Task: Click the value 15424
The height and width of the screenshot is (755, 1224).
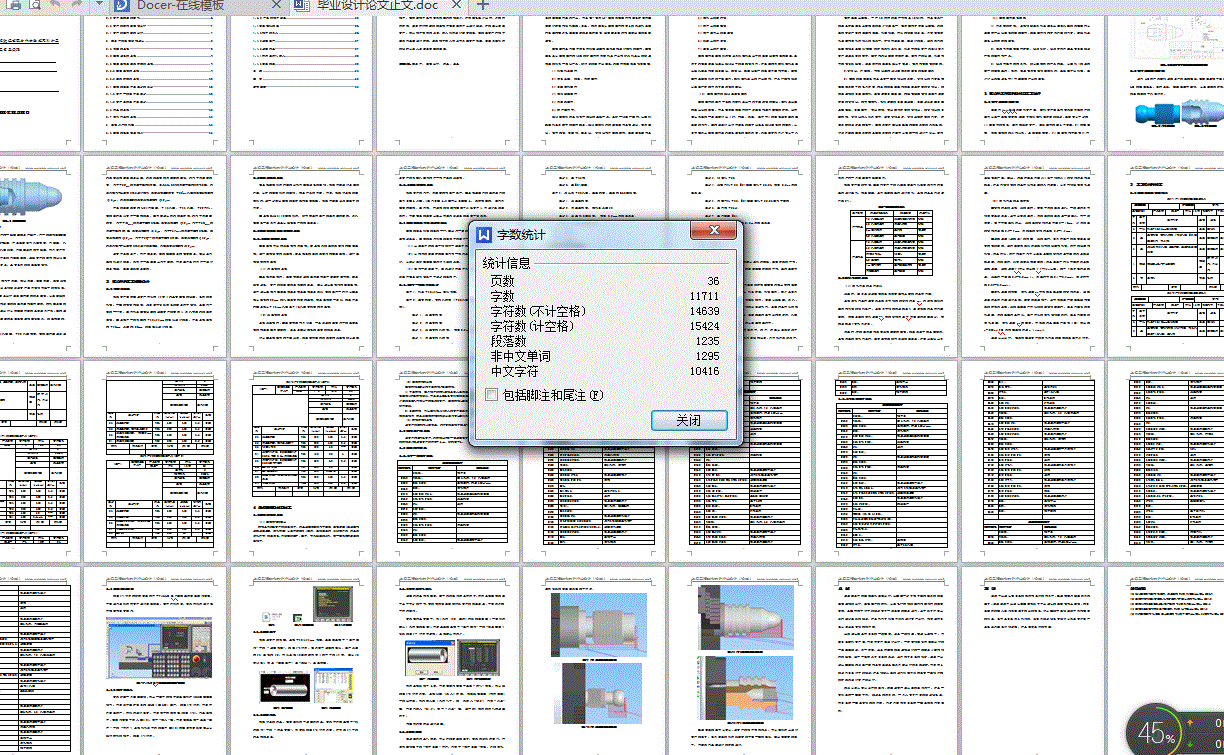Action: pos(704,326)
